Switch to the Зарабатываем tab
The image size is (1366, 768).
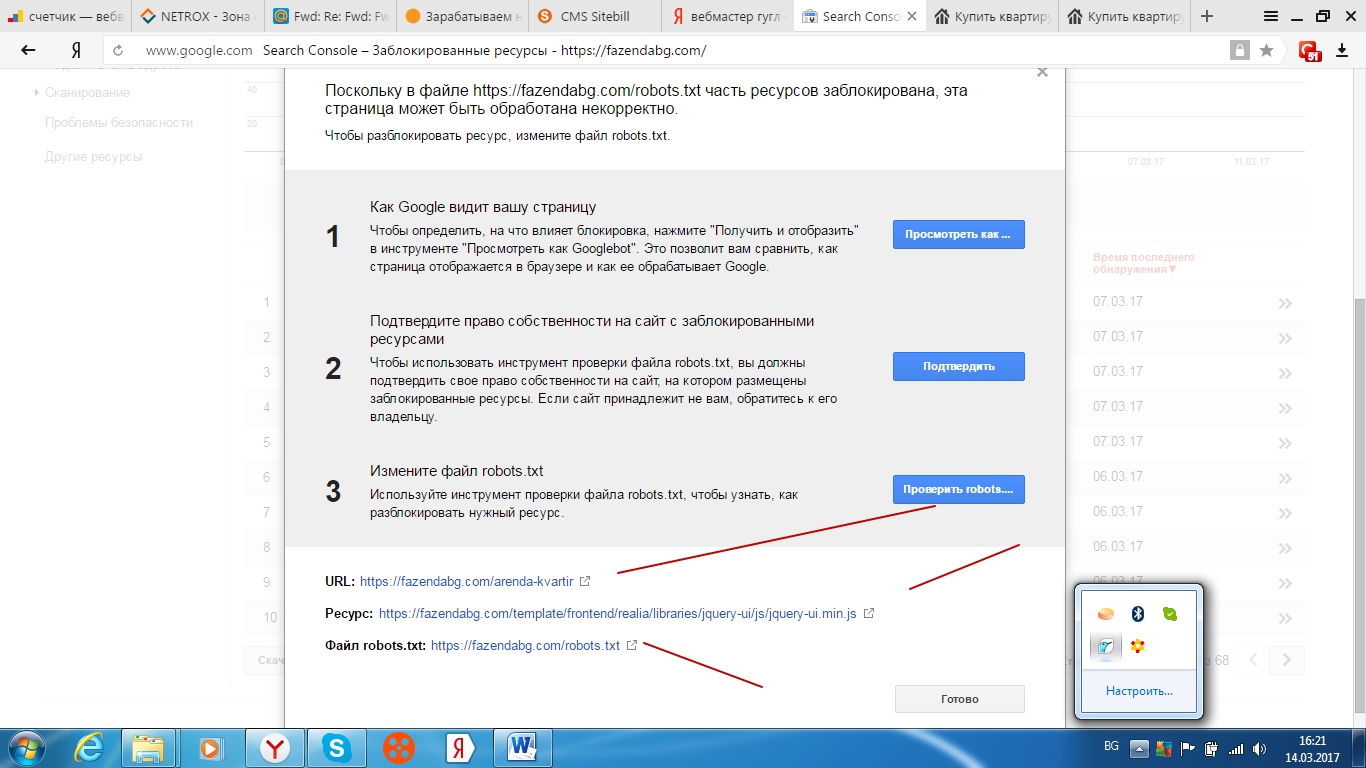pos(462,16)
